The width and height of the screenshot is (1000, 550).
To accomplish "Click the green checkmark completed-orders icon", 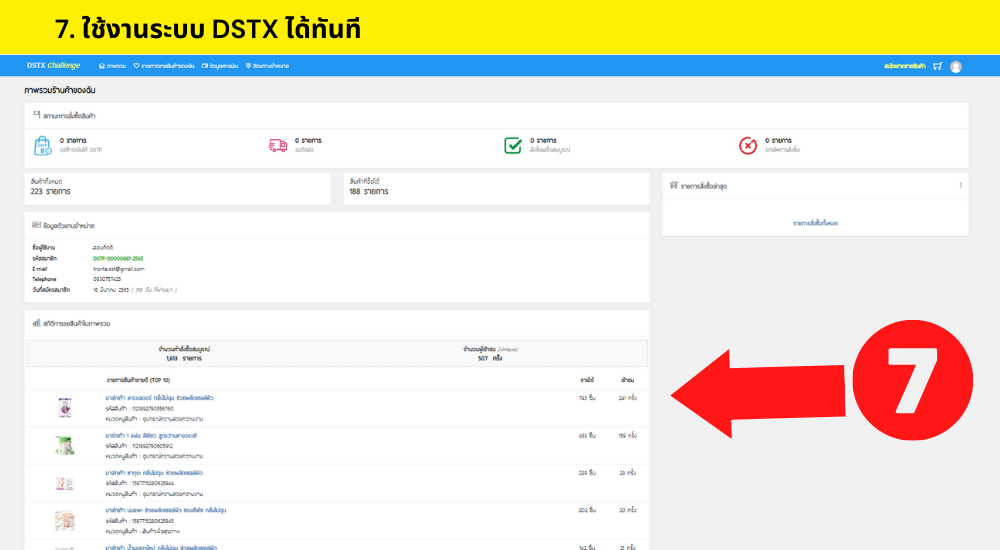I will [x=513, y=145].
